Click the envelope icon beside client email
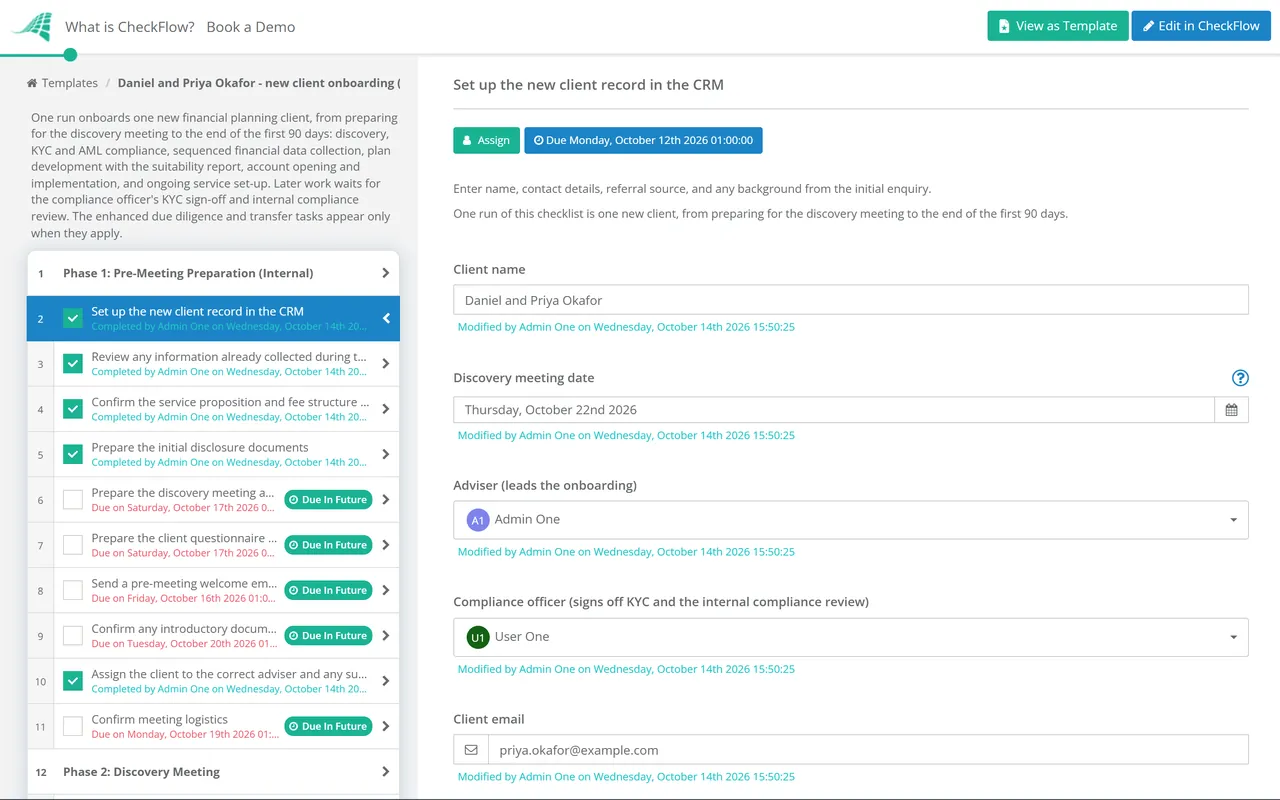The height and width of the screenshot is (800, 1280). point(471,750)
